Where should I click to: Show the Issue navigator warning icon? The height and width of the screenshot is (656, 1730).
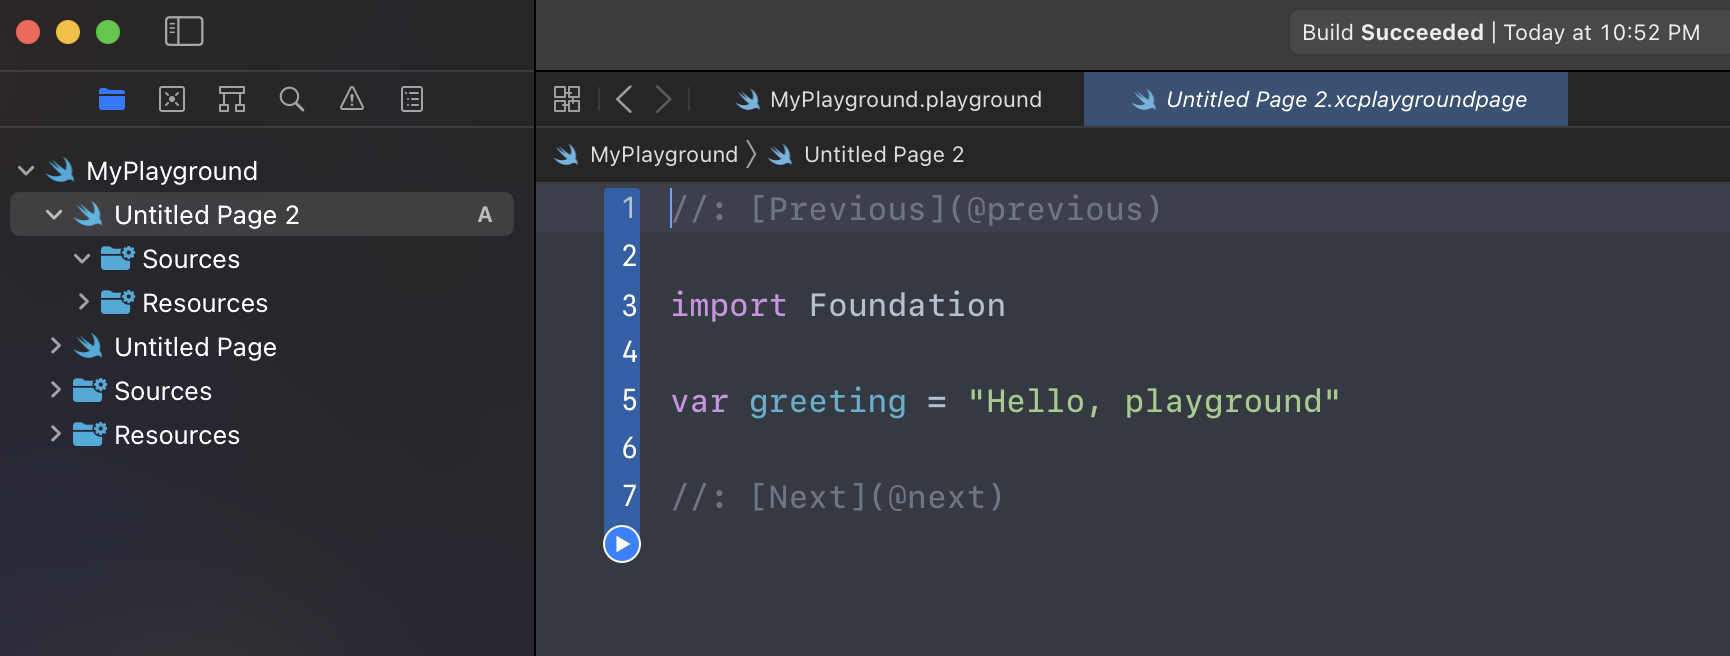(352, 99)
